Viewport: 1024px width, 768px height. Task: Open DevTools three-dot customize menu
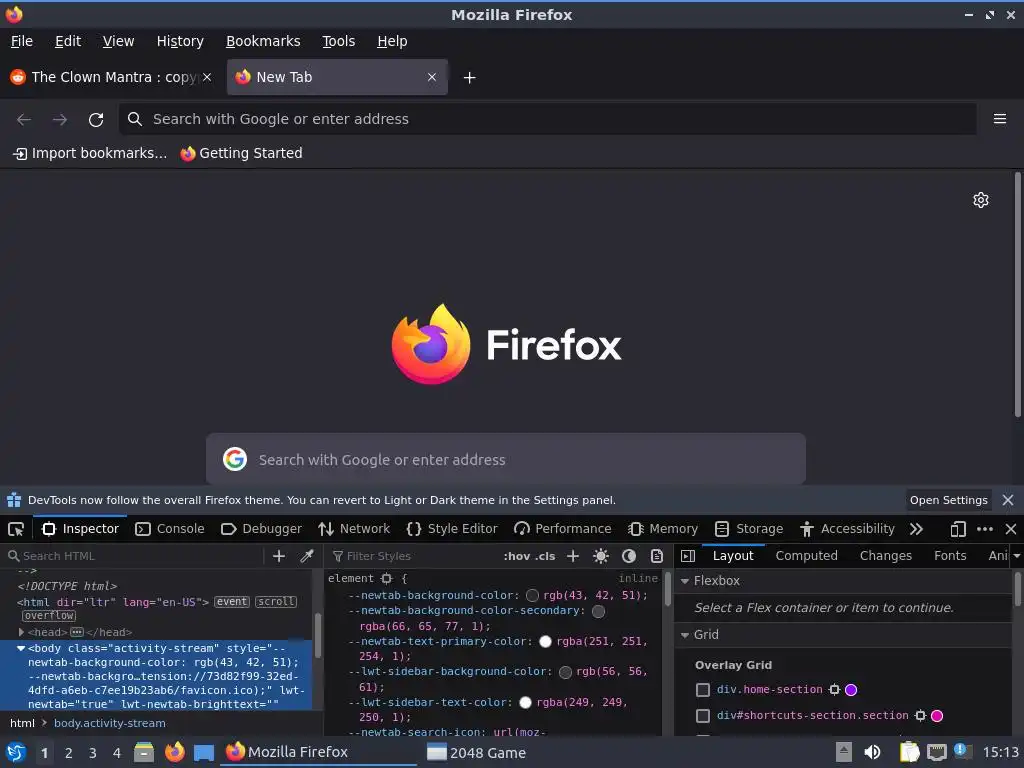(x=985, y=529)
